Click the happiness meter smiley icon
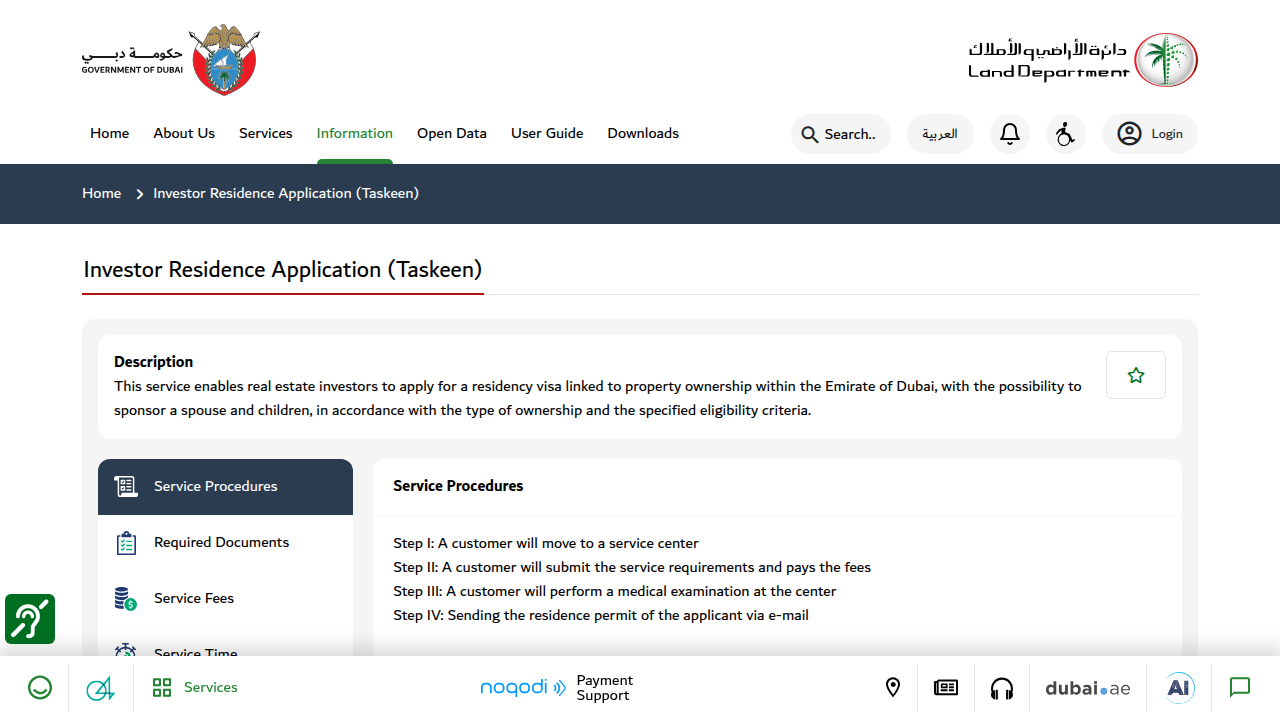 [40, 688]
